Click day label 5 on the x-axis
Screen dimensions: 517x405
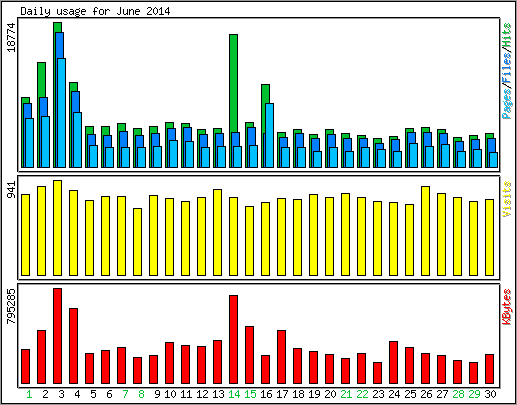pos(93,395)
